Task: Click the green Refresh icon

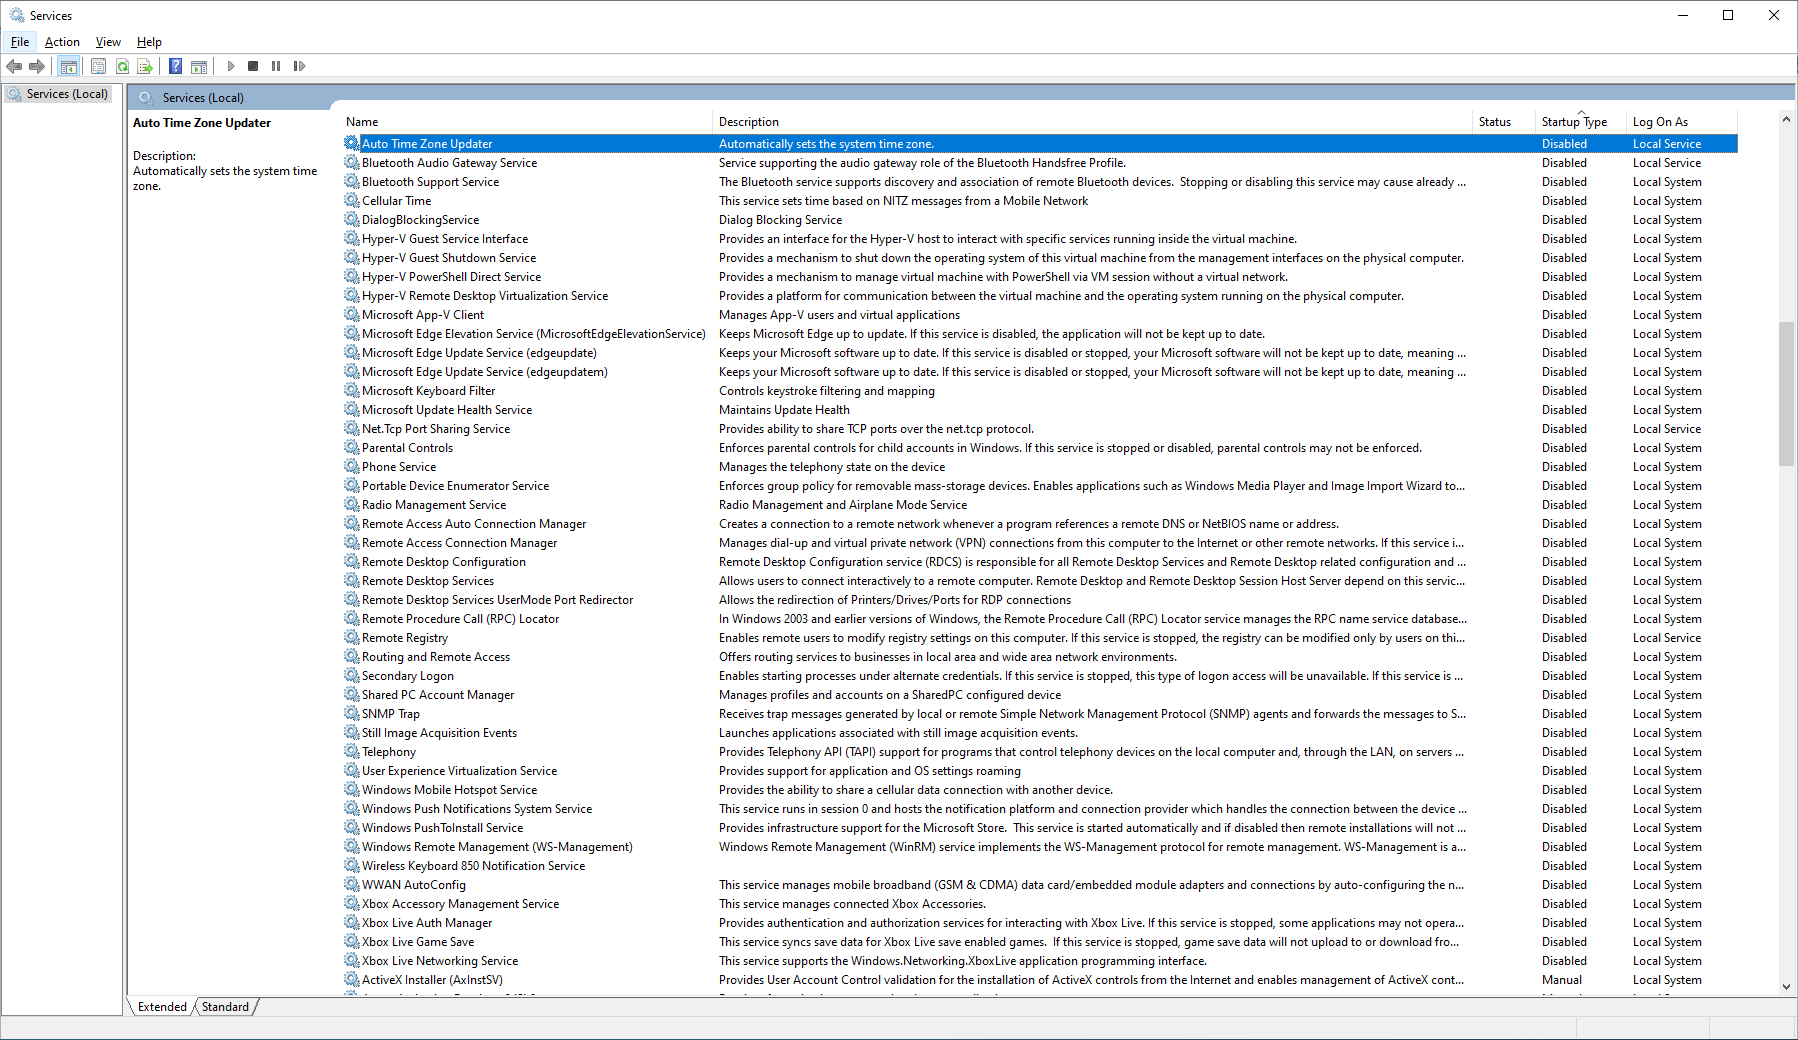Action: coord(122,66)
